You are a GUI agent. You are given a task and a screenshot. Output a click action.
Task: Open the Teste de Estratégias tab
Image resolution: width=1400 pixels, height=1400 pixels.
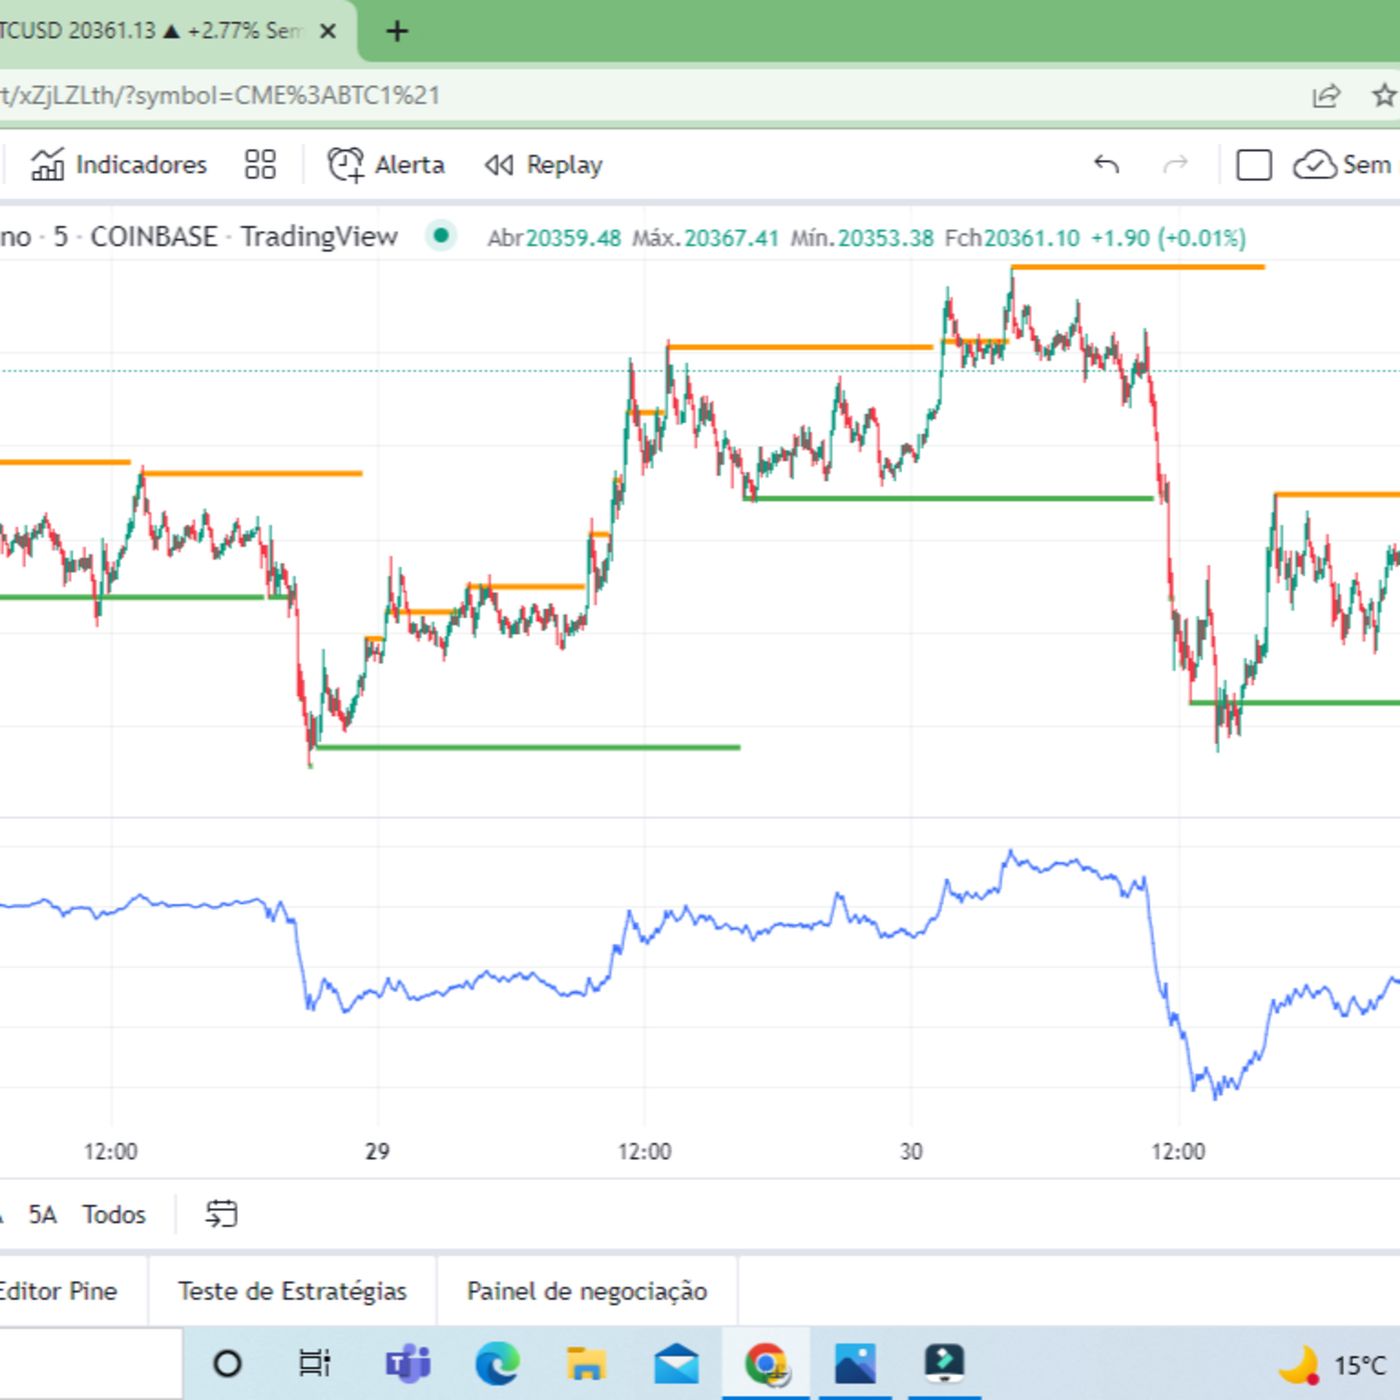[x=292, y=1291]
